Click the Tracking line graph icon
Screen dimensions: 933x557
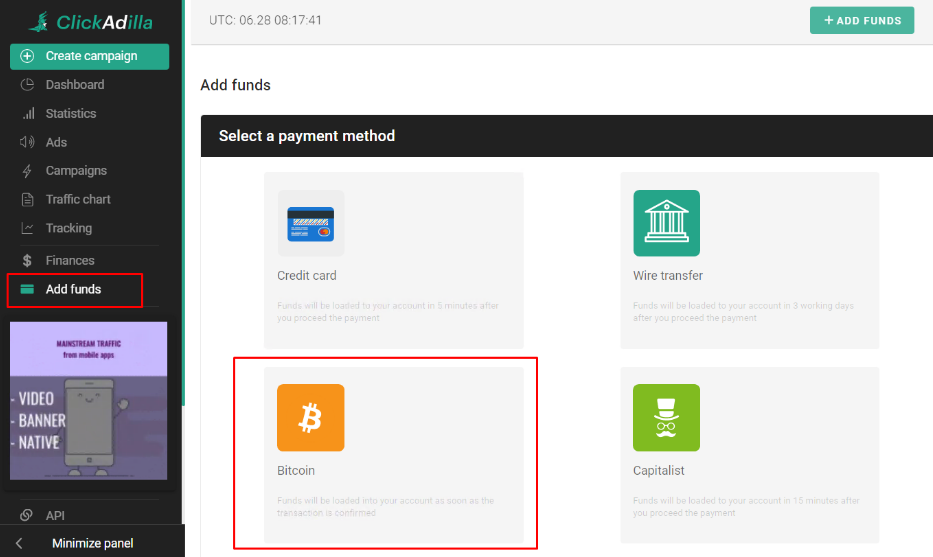[27, 228]
